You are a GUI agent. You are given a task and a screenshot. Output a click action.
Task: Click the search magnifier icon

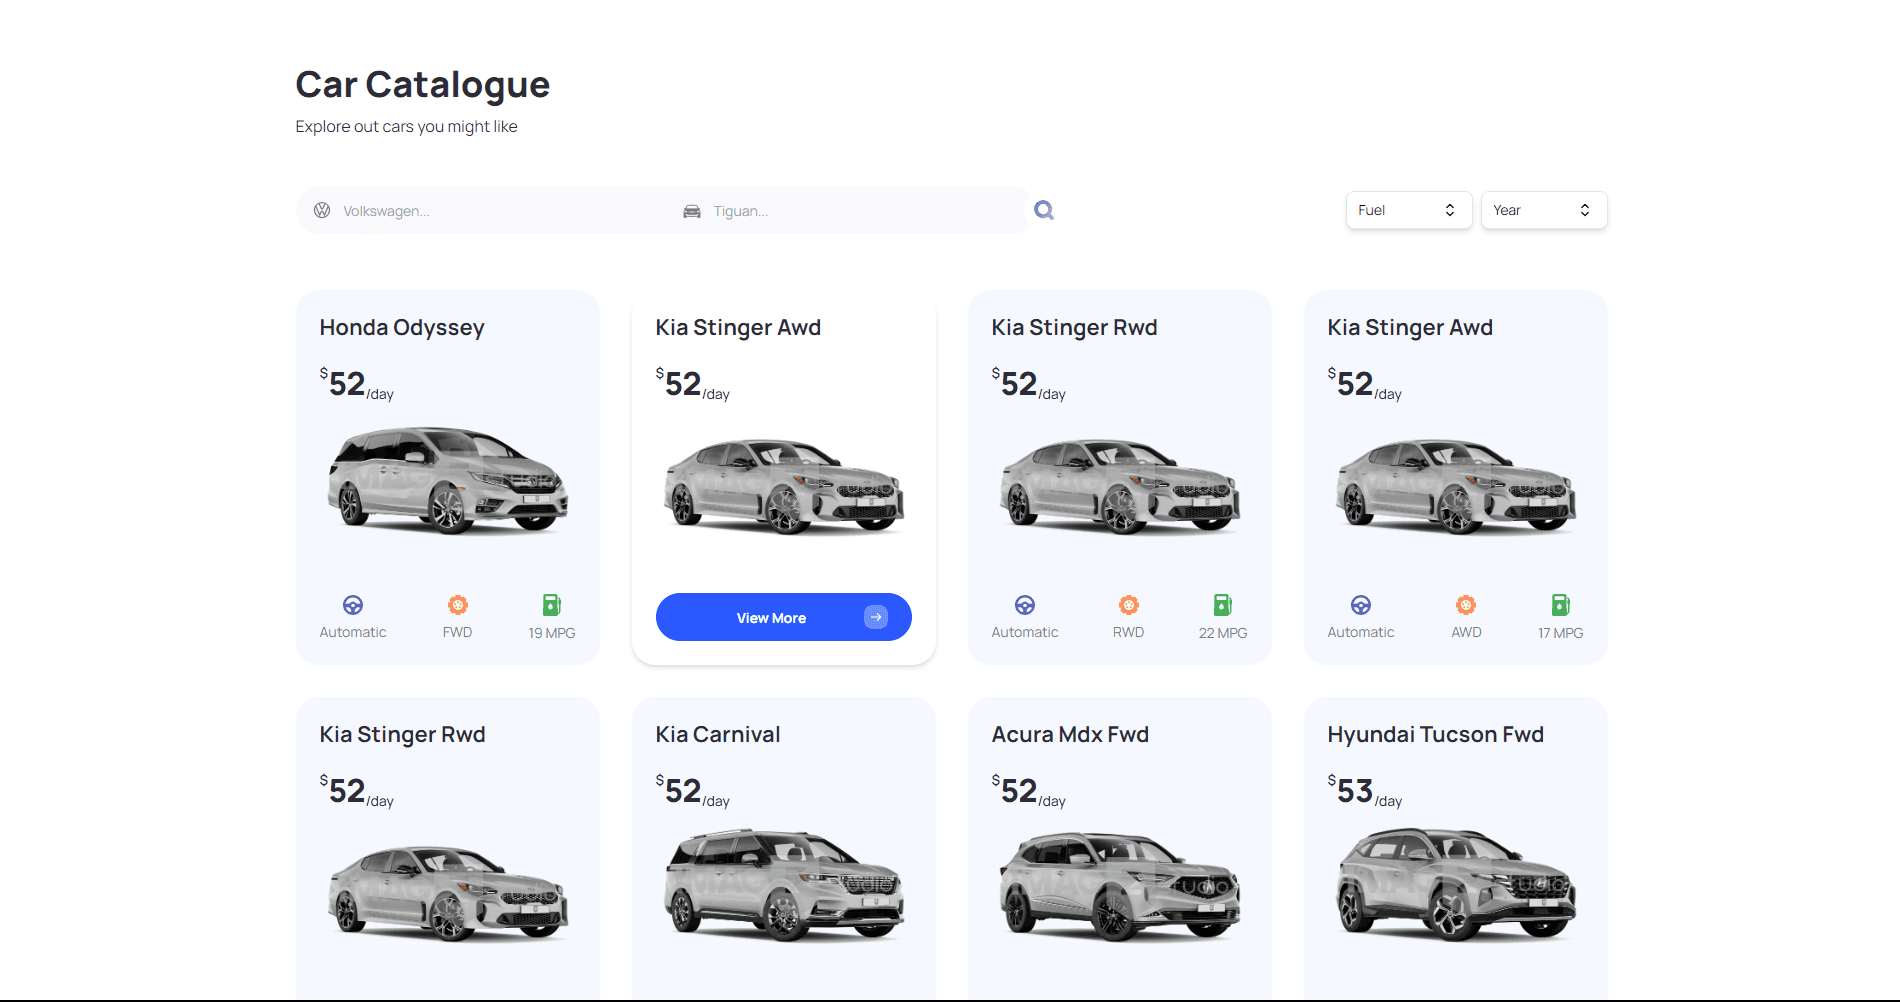point(1043,209)
